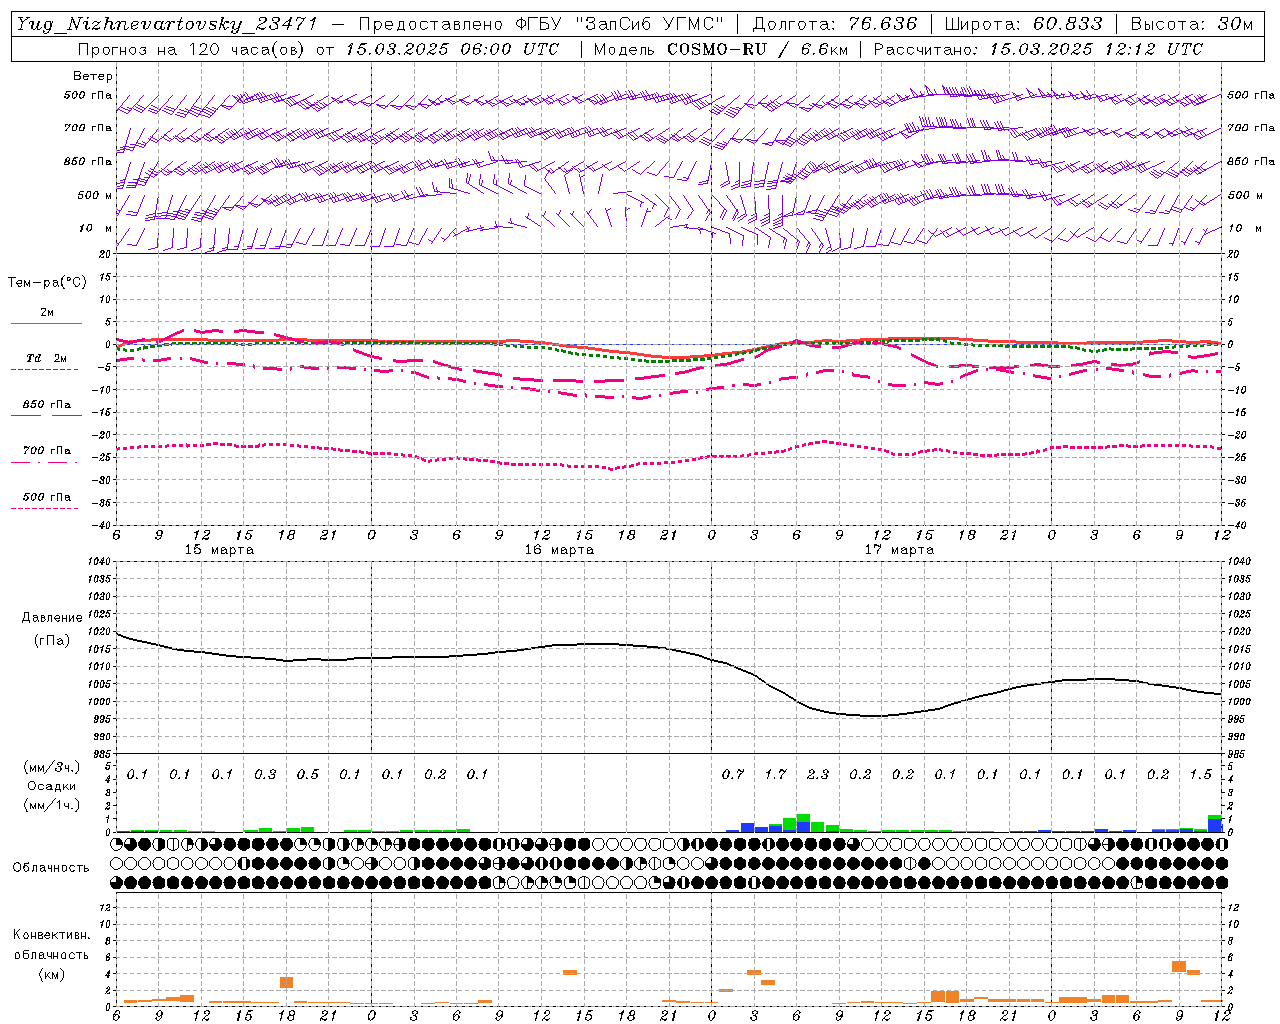Click the 15 марта date label
1280x1024 pixels.
pos(219,550)
